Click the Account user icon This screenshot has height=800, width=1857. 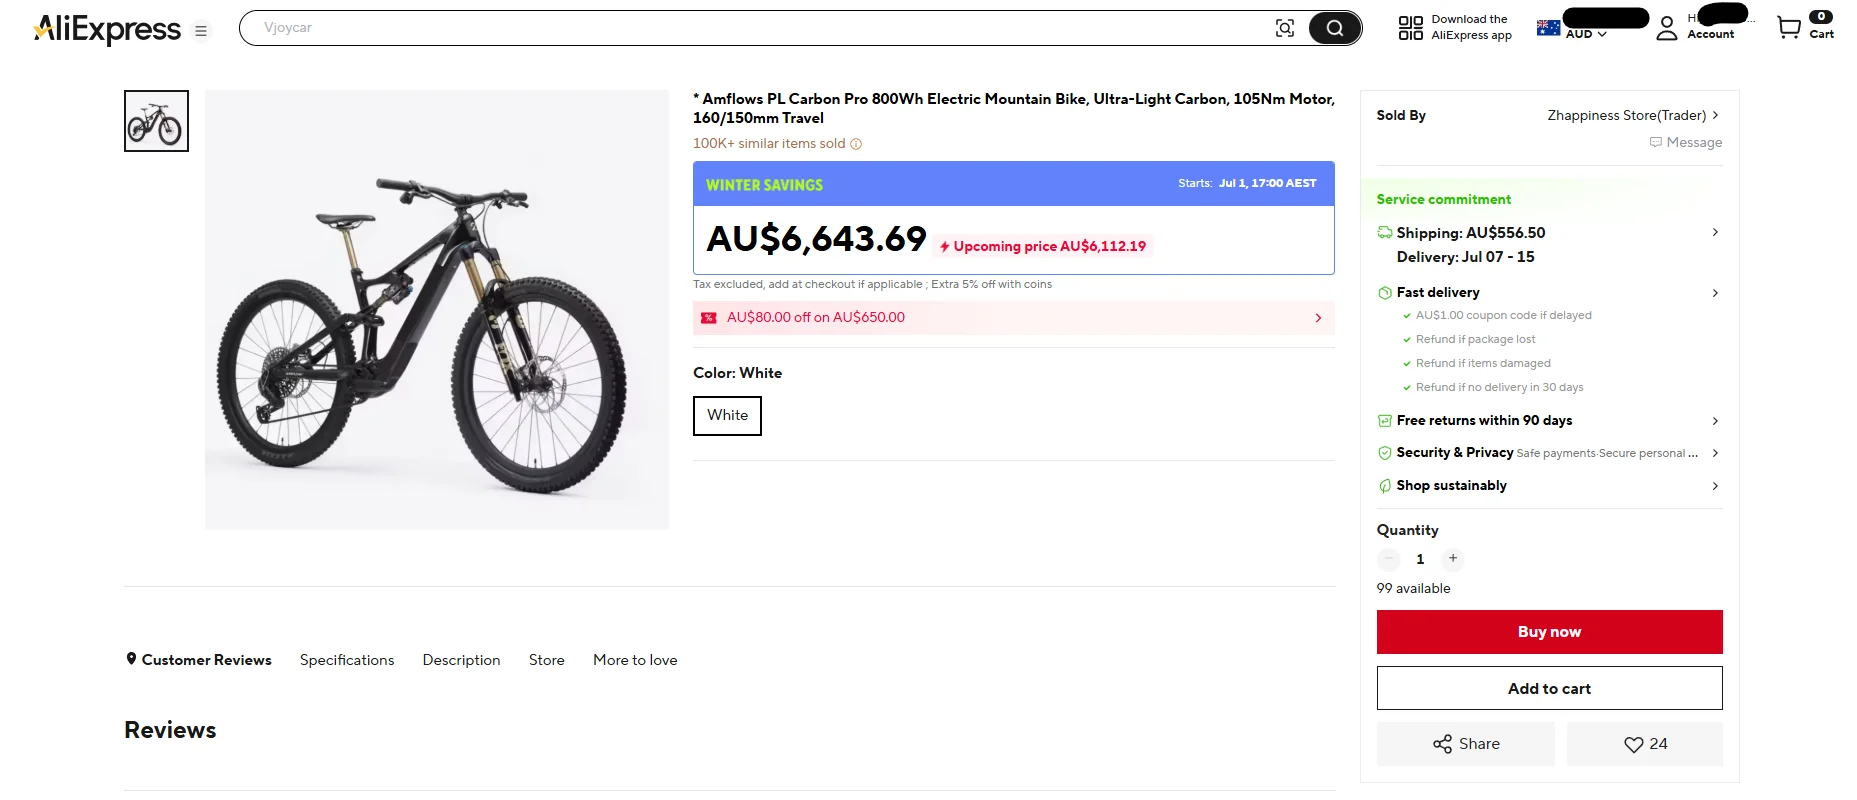pyautogui.click(x=1666, y=28)
